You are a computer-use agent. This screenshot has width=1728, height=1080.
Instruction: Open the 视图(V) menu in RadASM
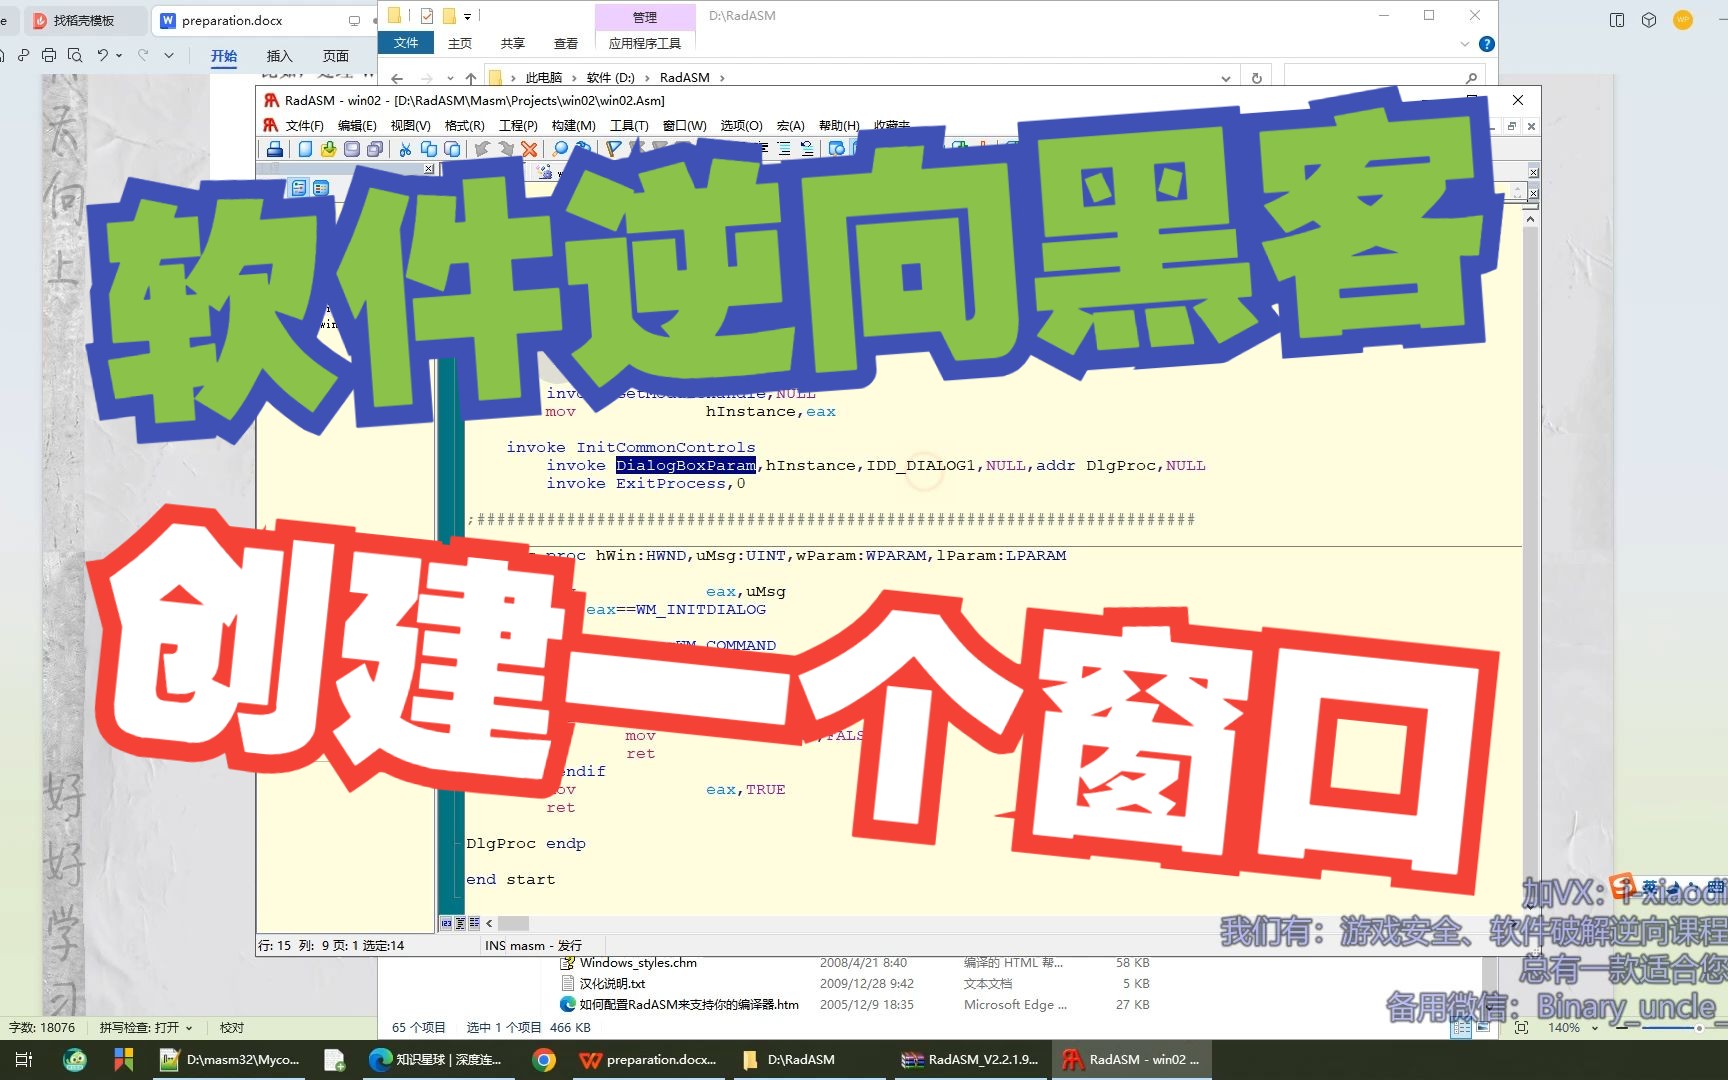coord(410,126)
